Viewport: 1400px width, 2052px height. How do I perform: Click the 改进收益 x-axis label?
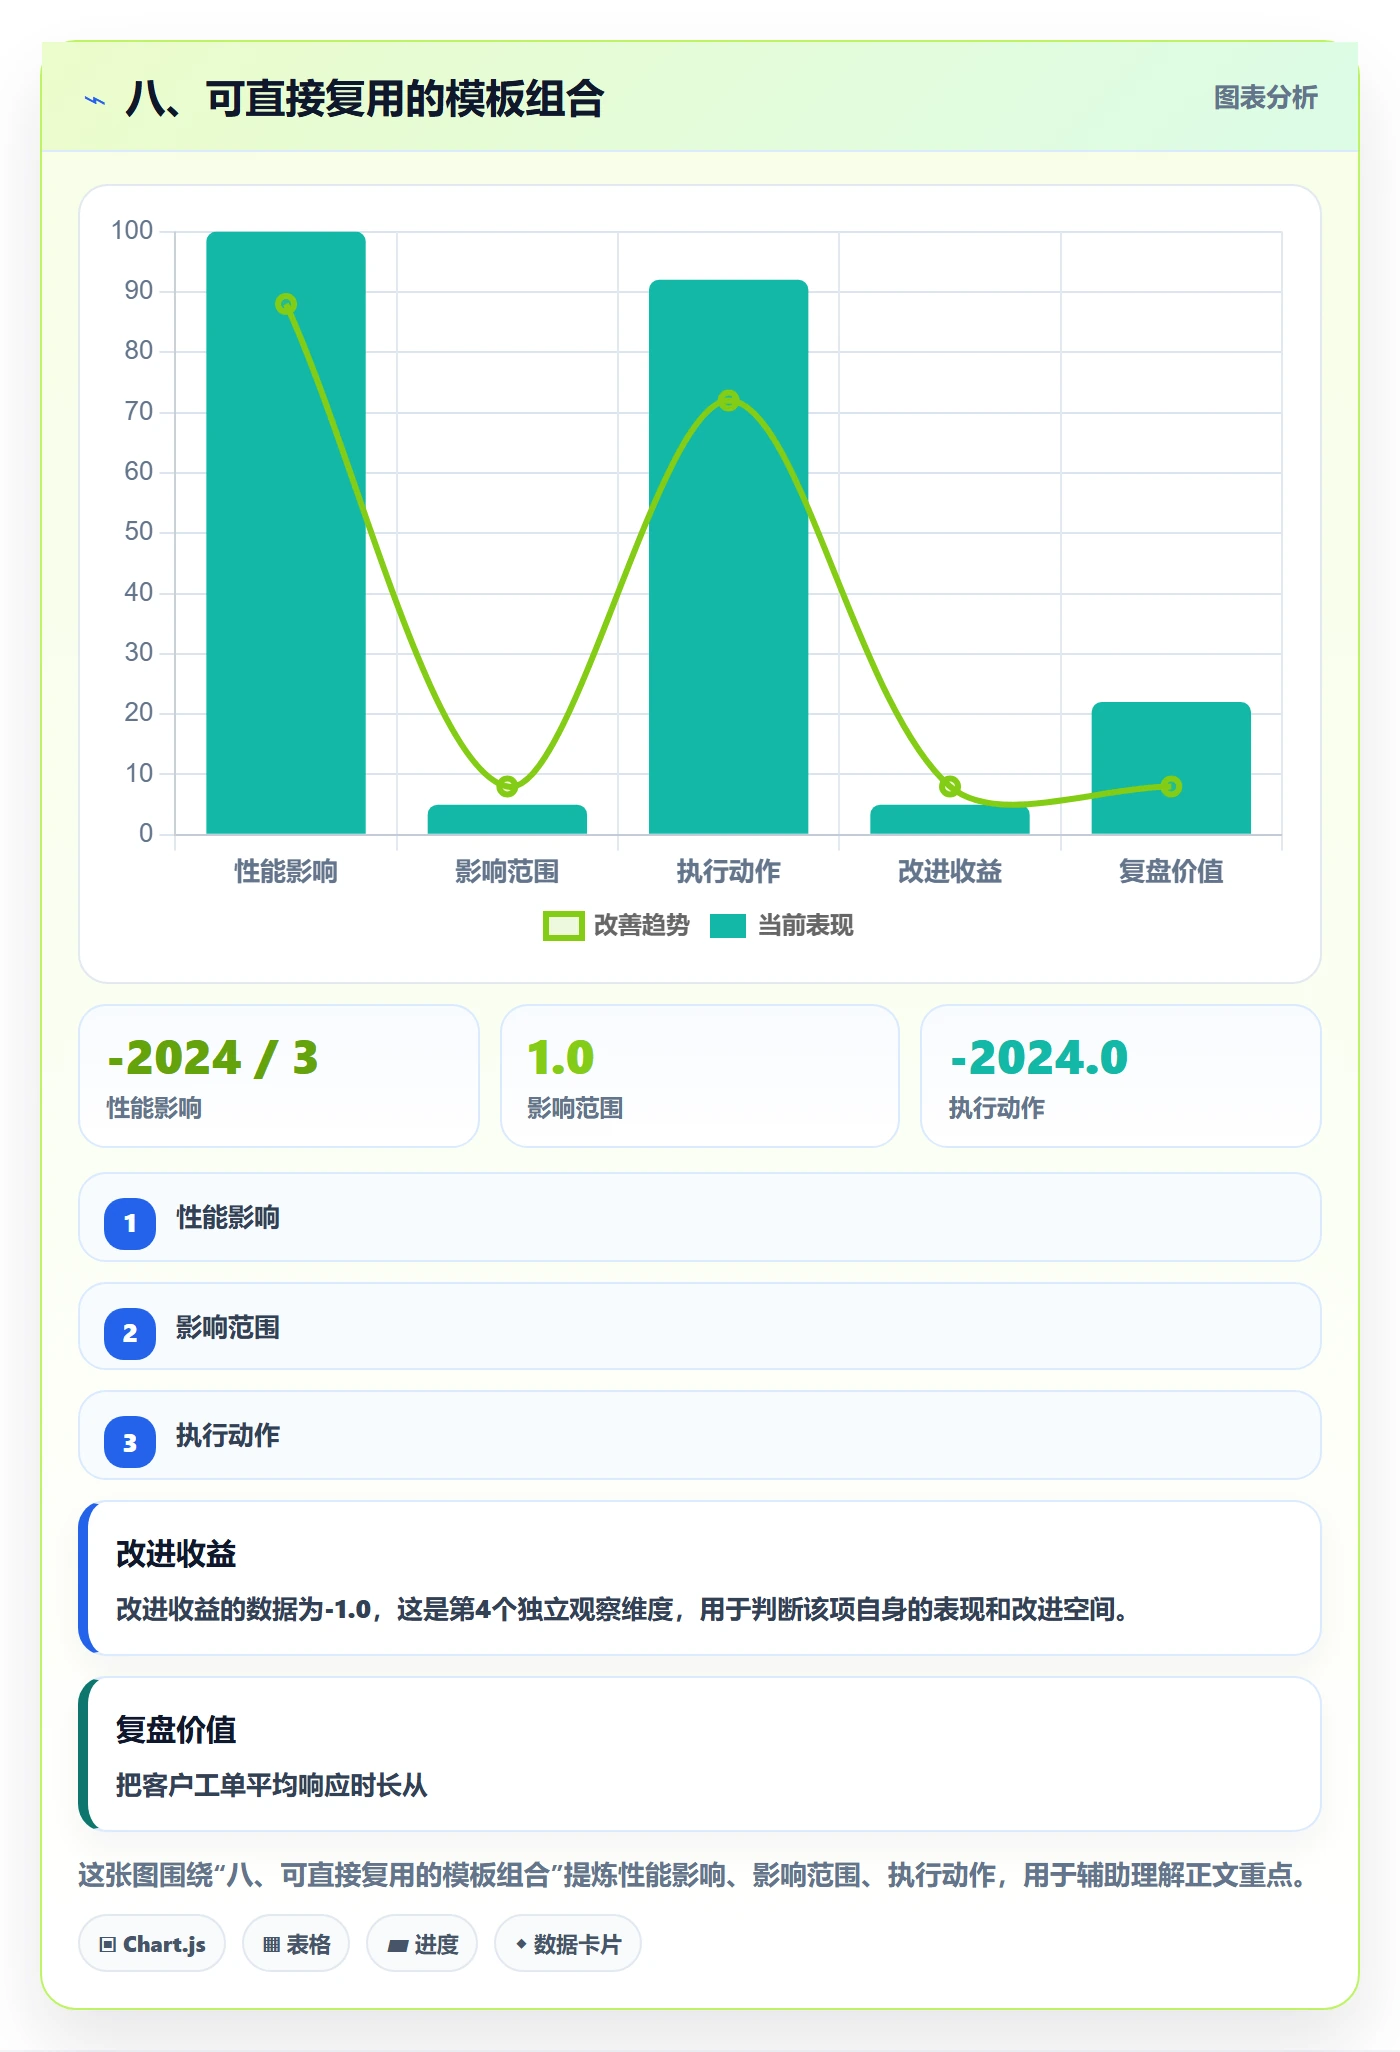[950, 872]
